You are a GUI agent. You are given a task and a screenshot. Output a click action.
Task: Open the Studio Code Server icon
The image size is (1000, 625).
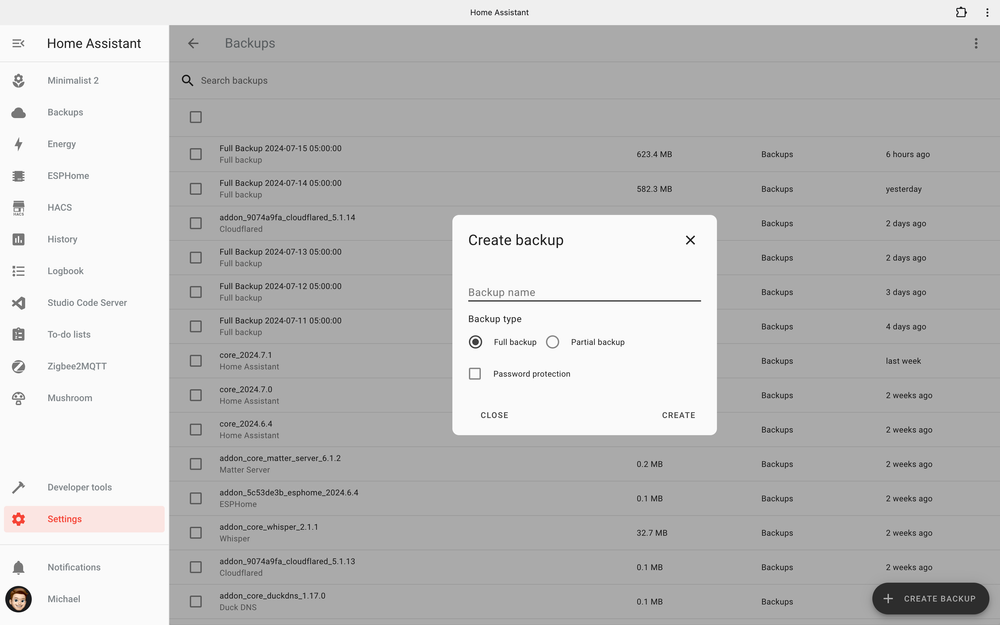click(x=18, y=303)
